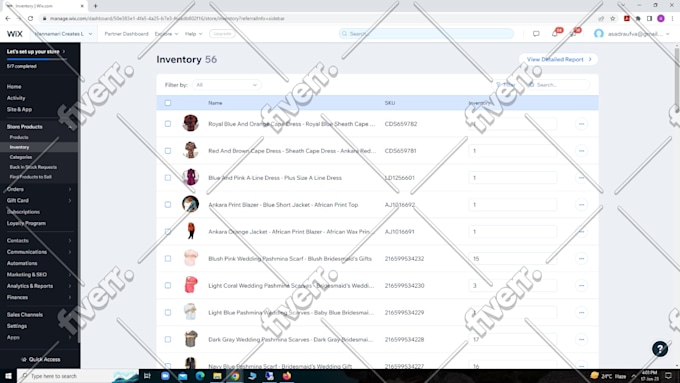Open more actions for Royal Blue And Orange Cape Dress
This screenshot has width=680, height=383.
581,124
